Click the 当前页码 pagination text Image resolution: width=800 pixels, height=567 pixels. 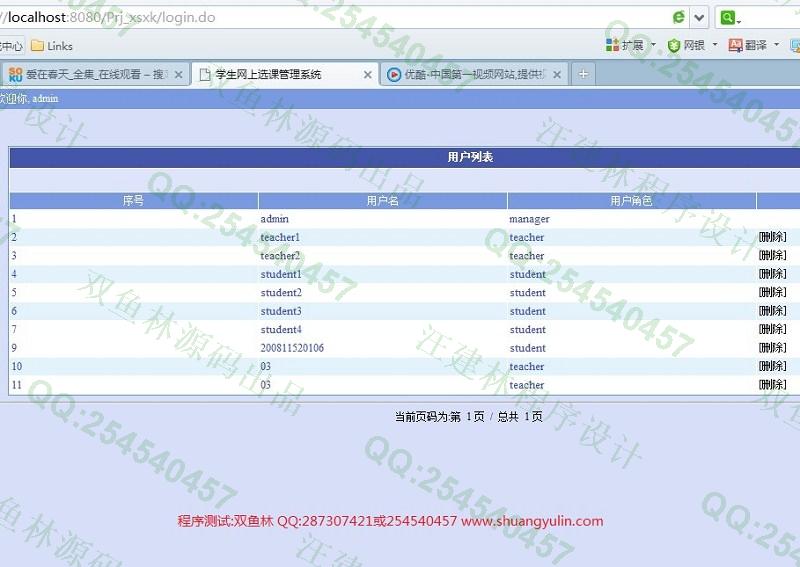[x=468, y=416]
